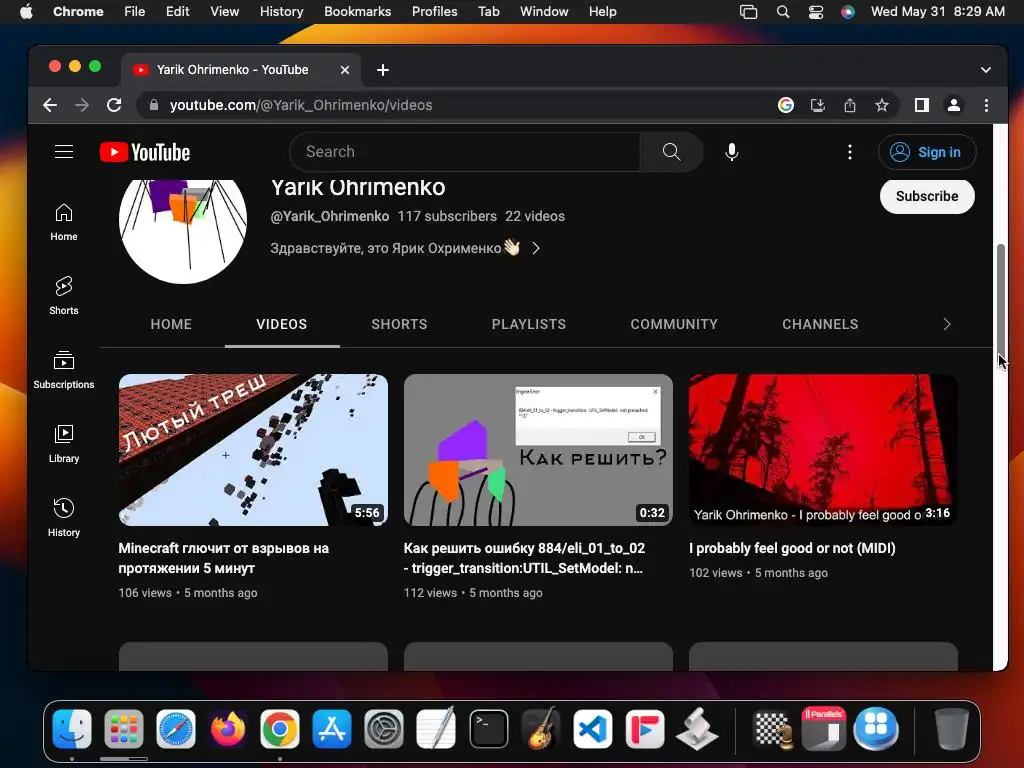Open Chrome three-dot menu
This screenshot has height=768, width=1024.
[x=986, y=105]
